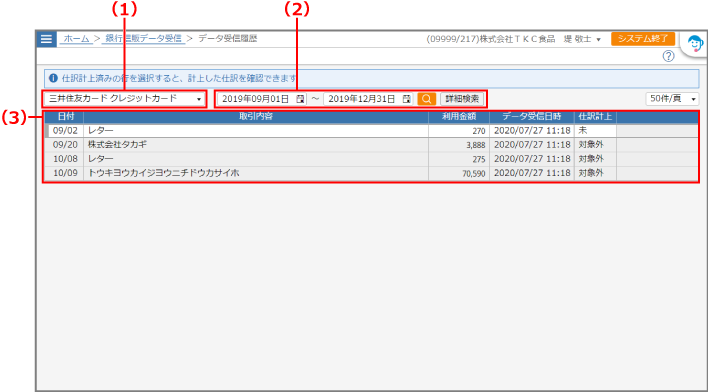This screenshot has height=392, width=708.
Task: Open 銀行信販データ受信 breadcrumb link
Action: [143, 39]
